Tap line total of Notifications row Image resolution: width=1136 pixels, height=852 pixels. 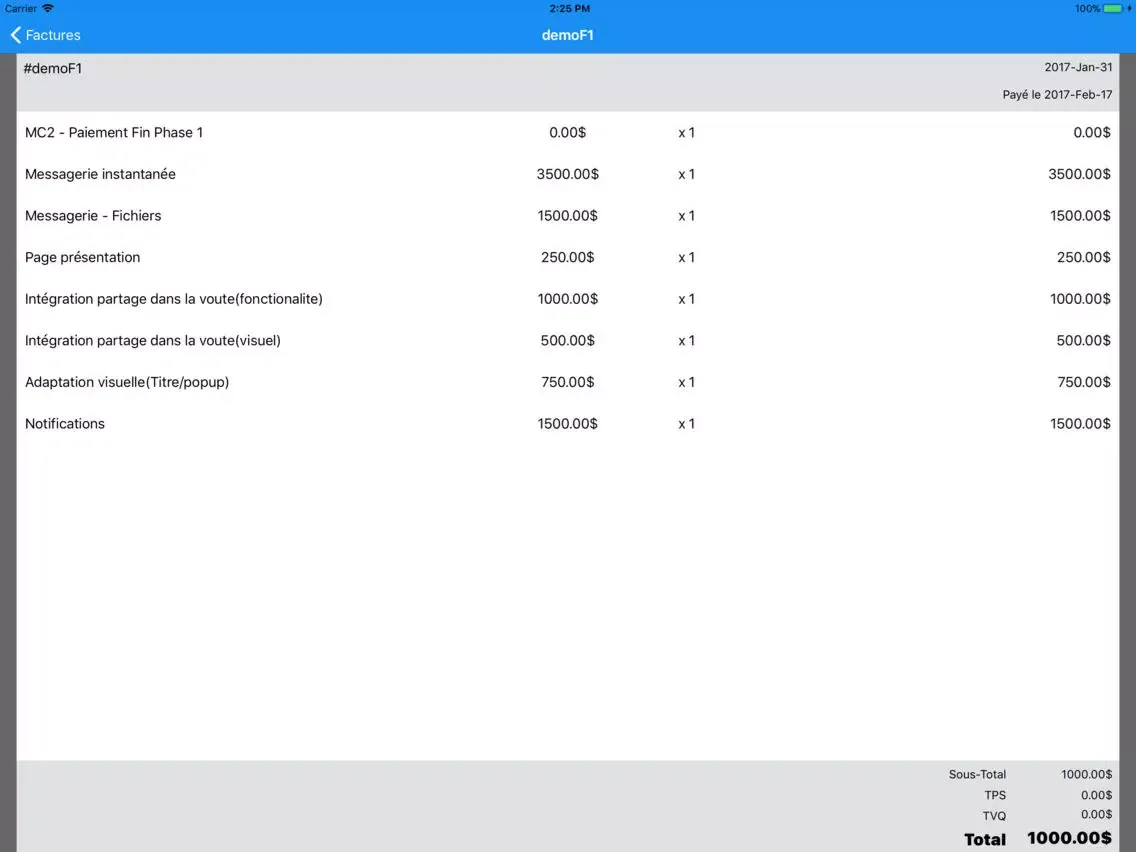coord(1079,423)
